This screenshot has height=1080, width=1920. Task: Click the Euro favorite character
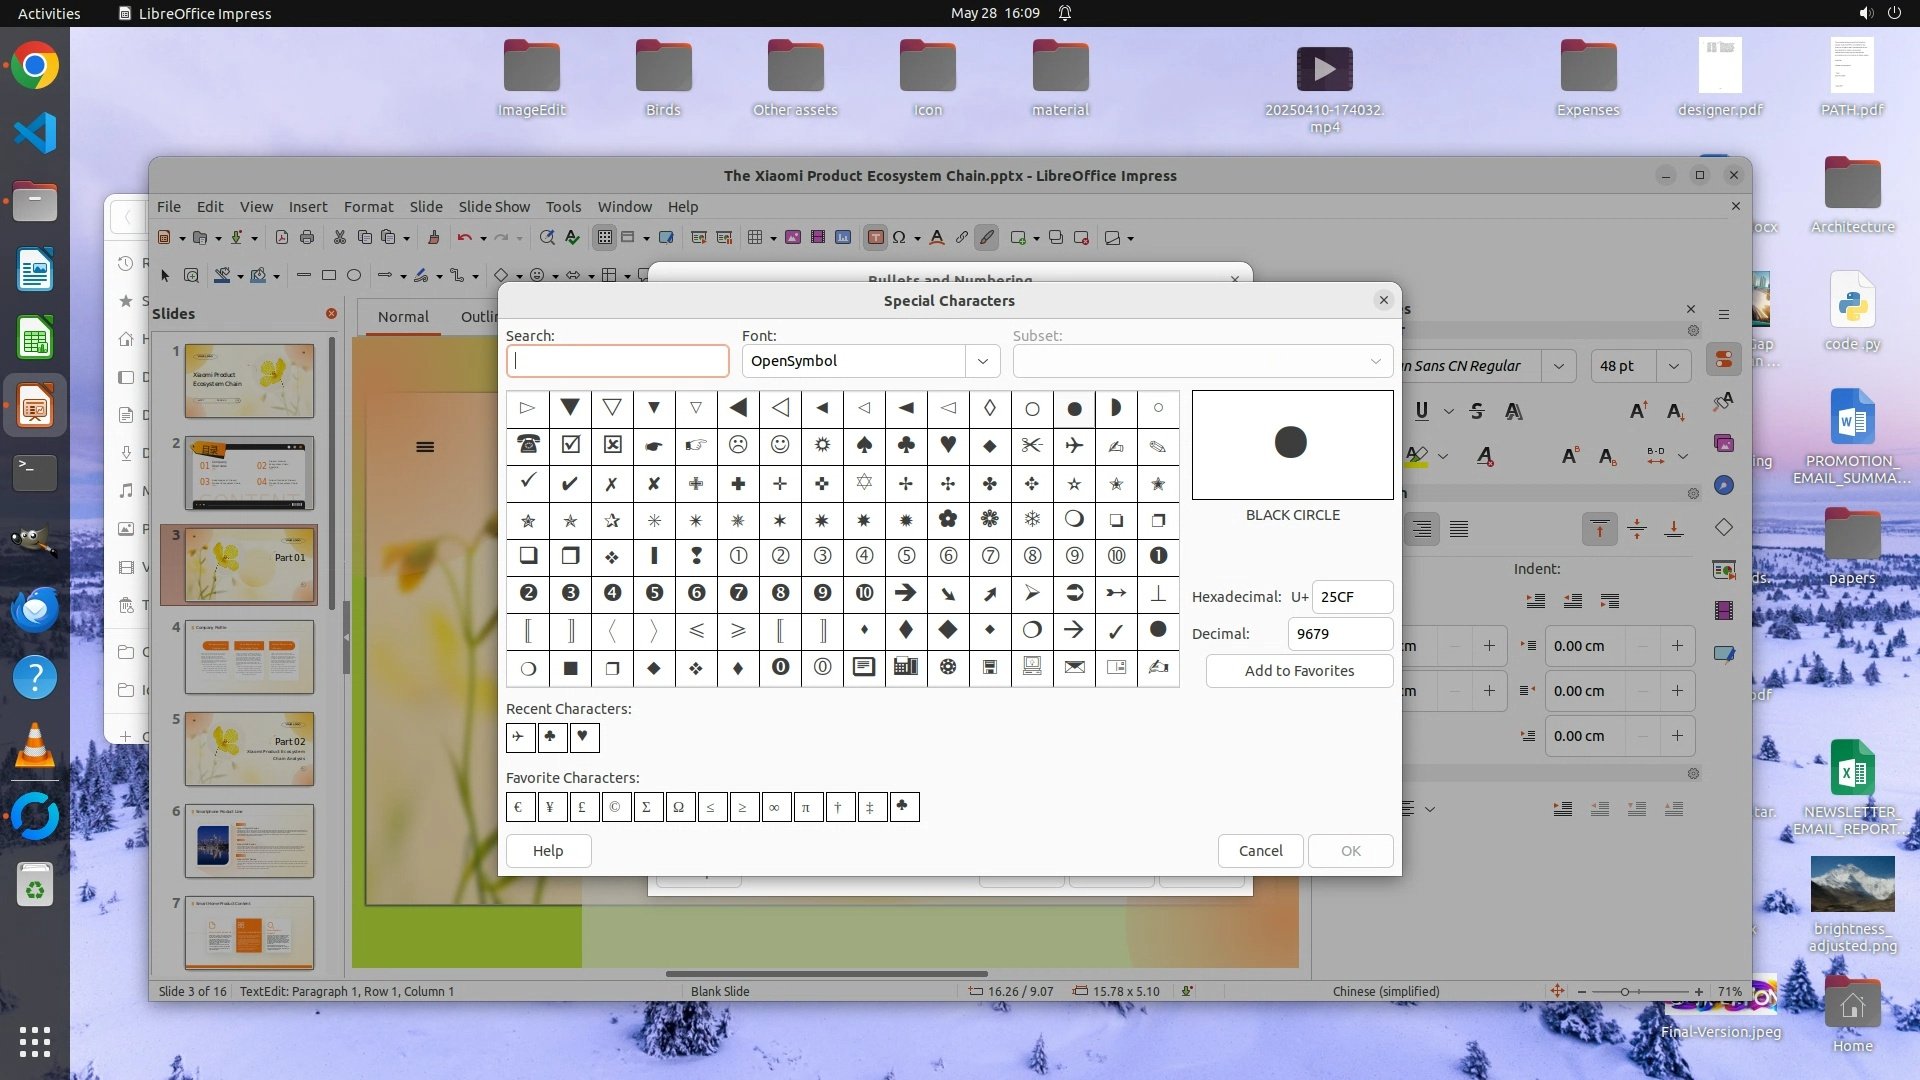pyautogui.click(x=519, y=807)
